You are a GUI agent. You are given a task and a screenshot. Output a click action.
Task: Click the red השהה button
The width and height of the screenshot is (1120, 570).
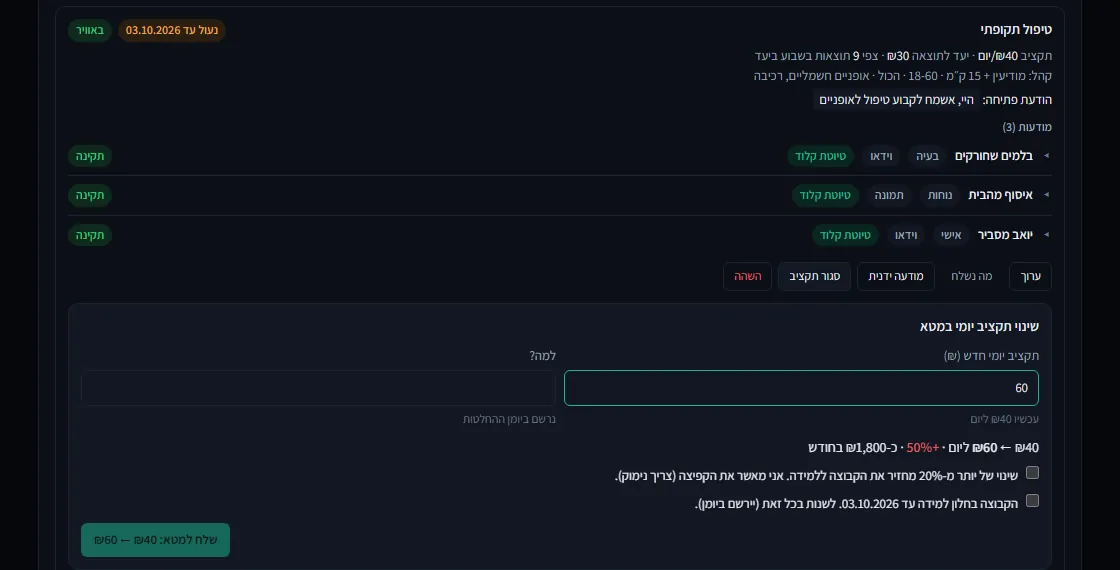pos(747,276)
